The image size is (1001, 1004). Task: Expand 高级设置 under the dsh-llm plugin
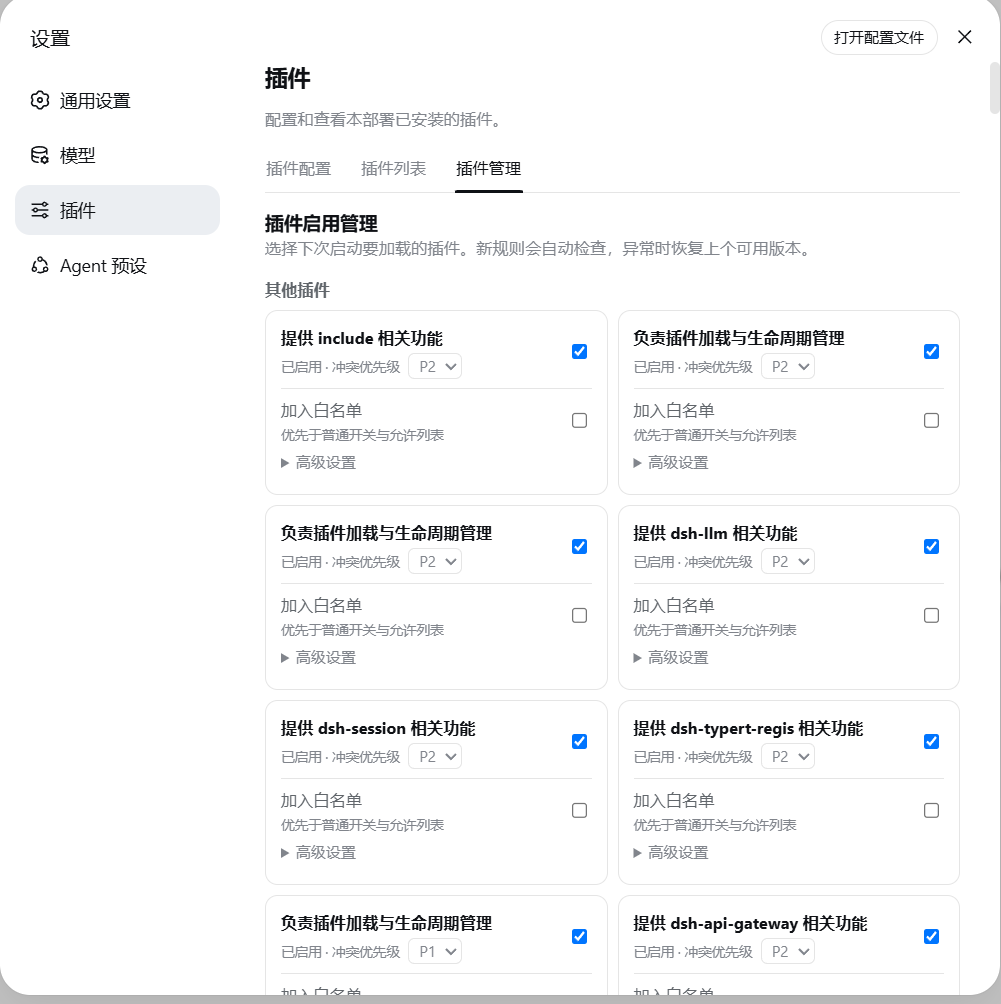coord(671,658)
